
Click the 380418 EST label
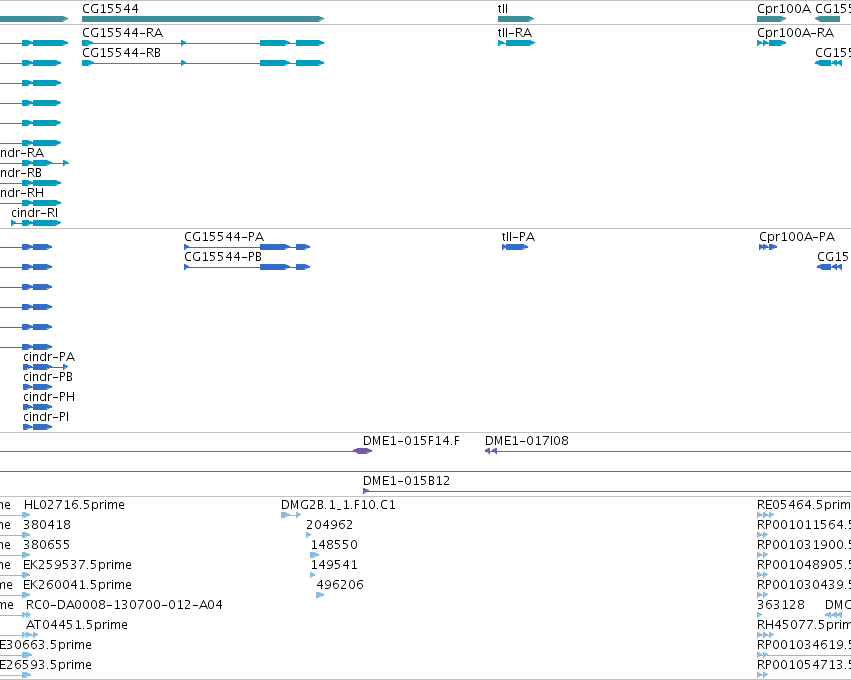[x=47, y=525]
